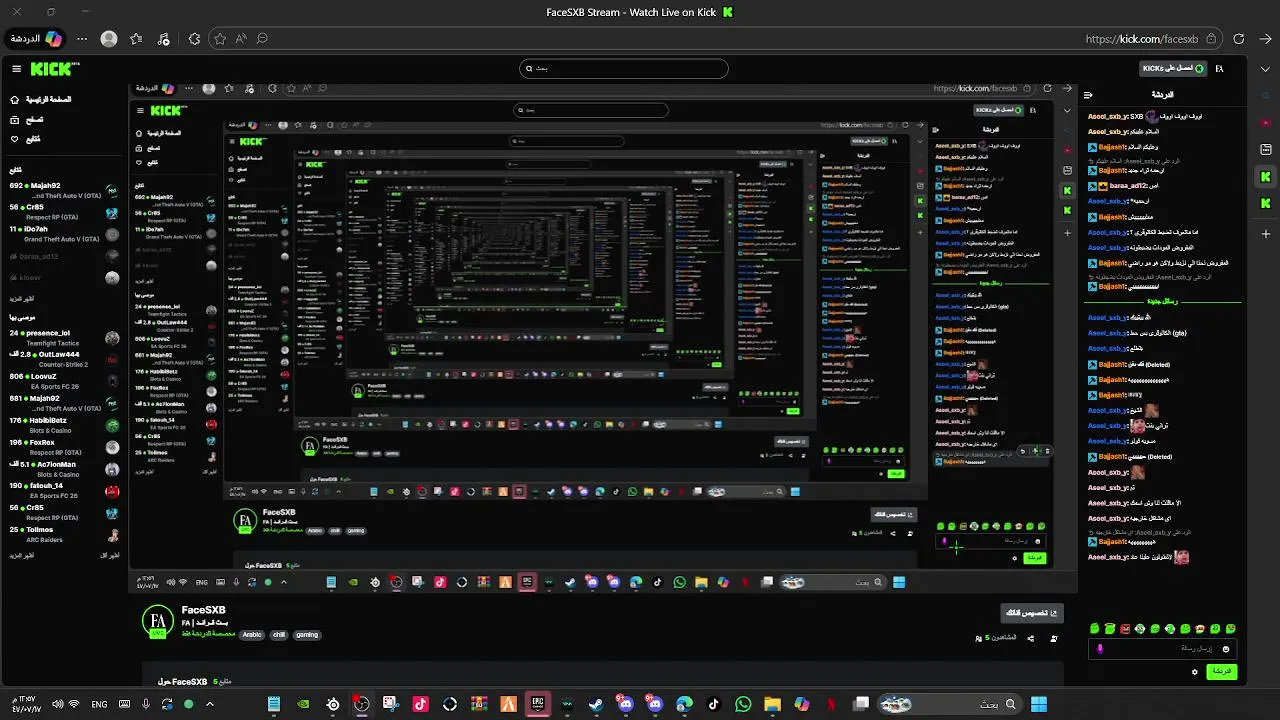Collapse the chat panel with the arrow icon
1280x720 pixels.
(1088, 95)
